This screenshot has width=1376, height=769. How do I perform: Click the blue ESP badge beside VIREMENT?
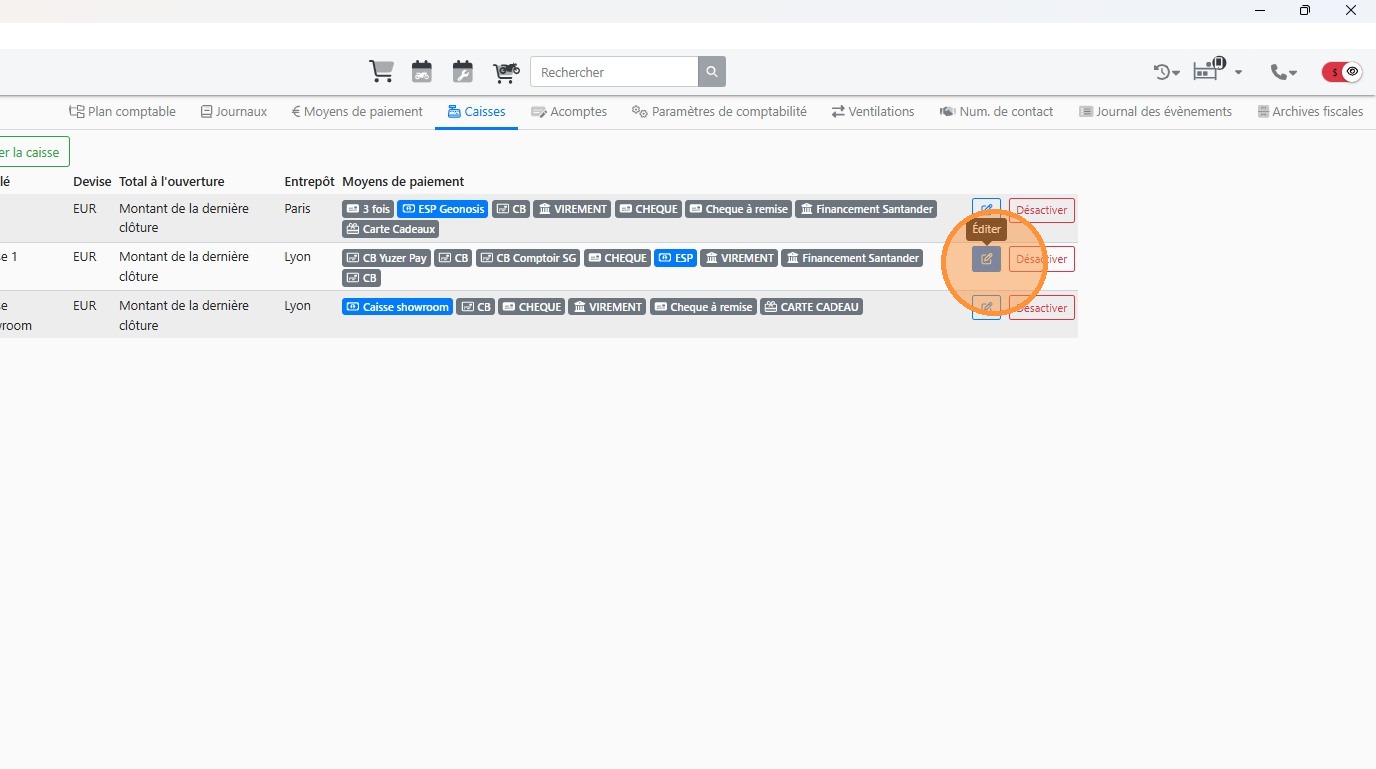click(x=676, y=258)
